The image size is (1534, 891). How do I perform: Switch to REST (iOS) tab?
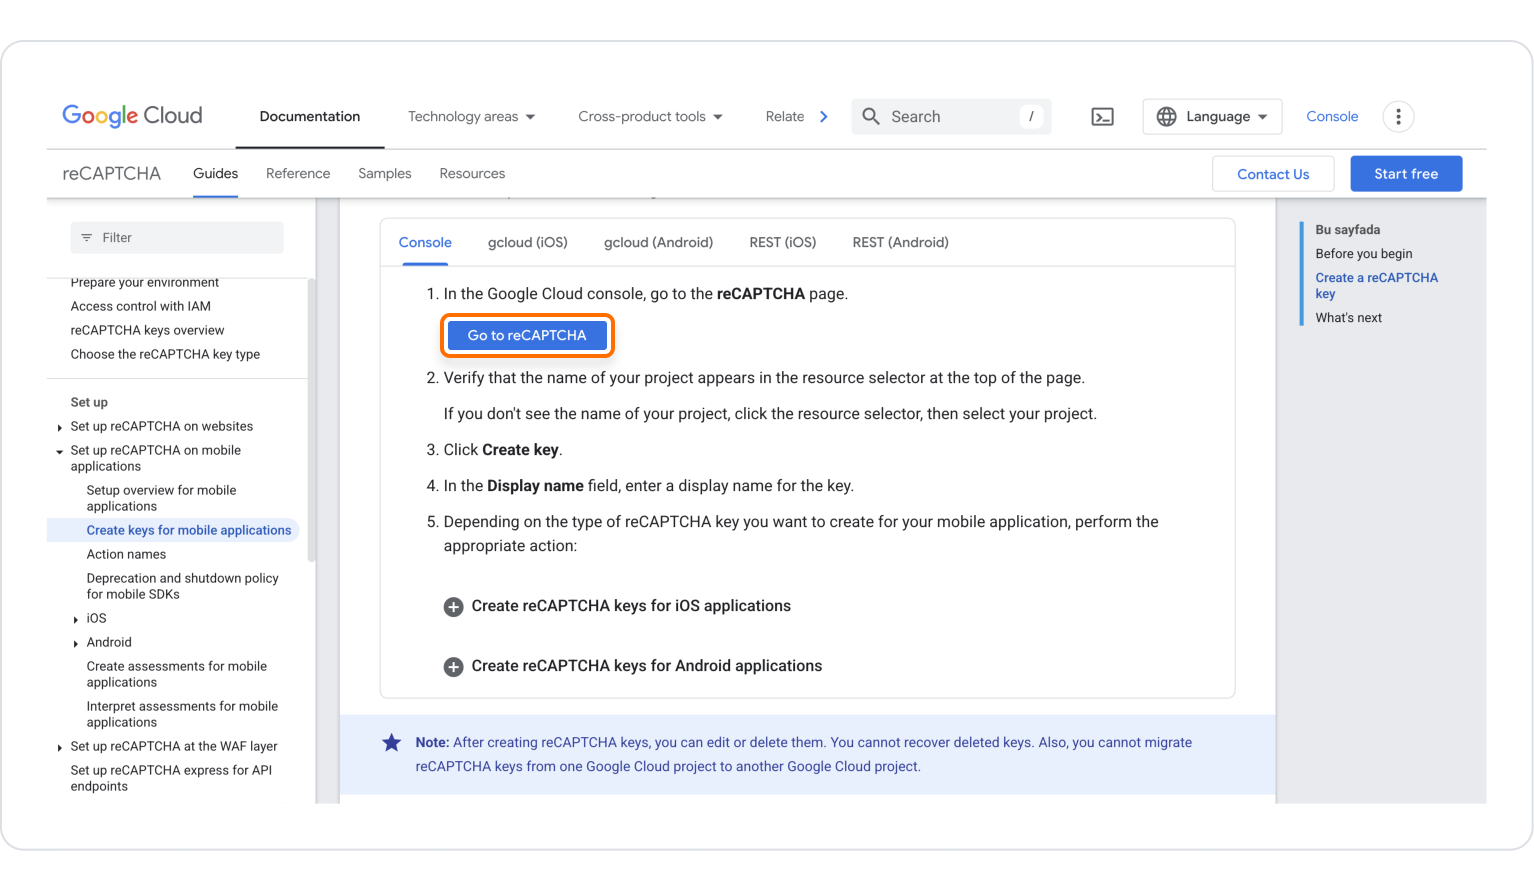pyautogui.click(x=783, y=243)
